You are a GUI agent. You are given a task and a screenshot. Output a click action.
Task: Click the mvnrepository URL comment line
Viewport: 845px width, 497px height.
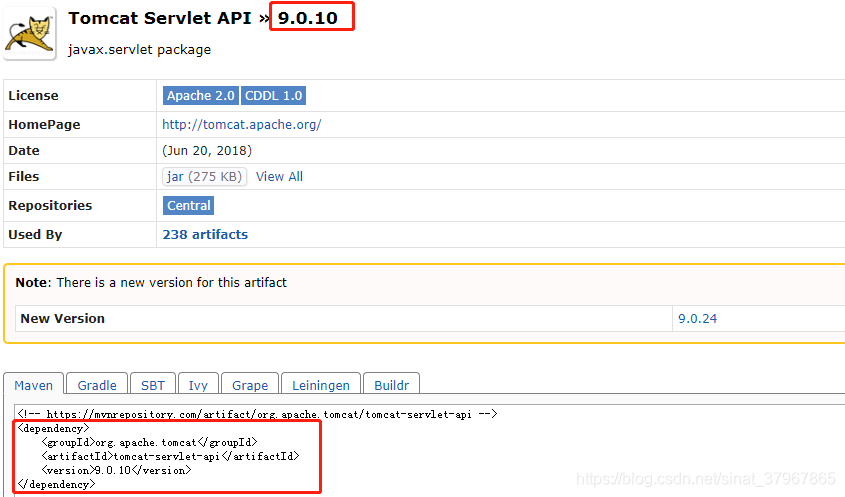258,414
